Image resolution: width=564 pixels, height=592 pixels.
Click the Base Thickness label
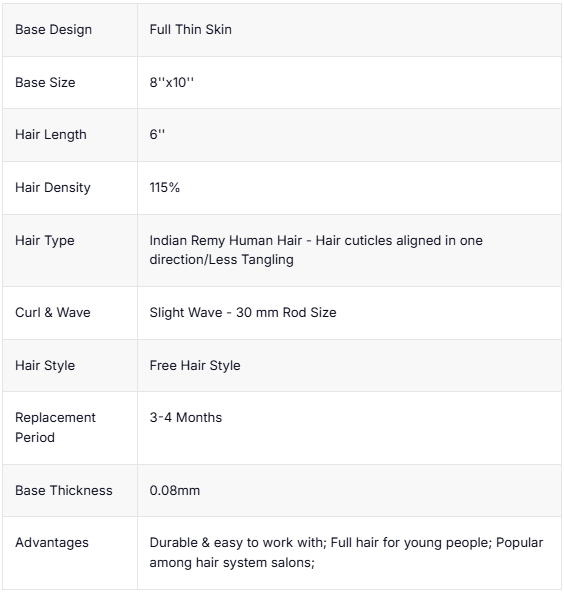pos(64,490)
